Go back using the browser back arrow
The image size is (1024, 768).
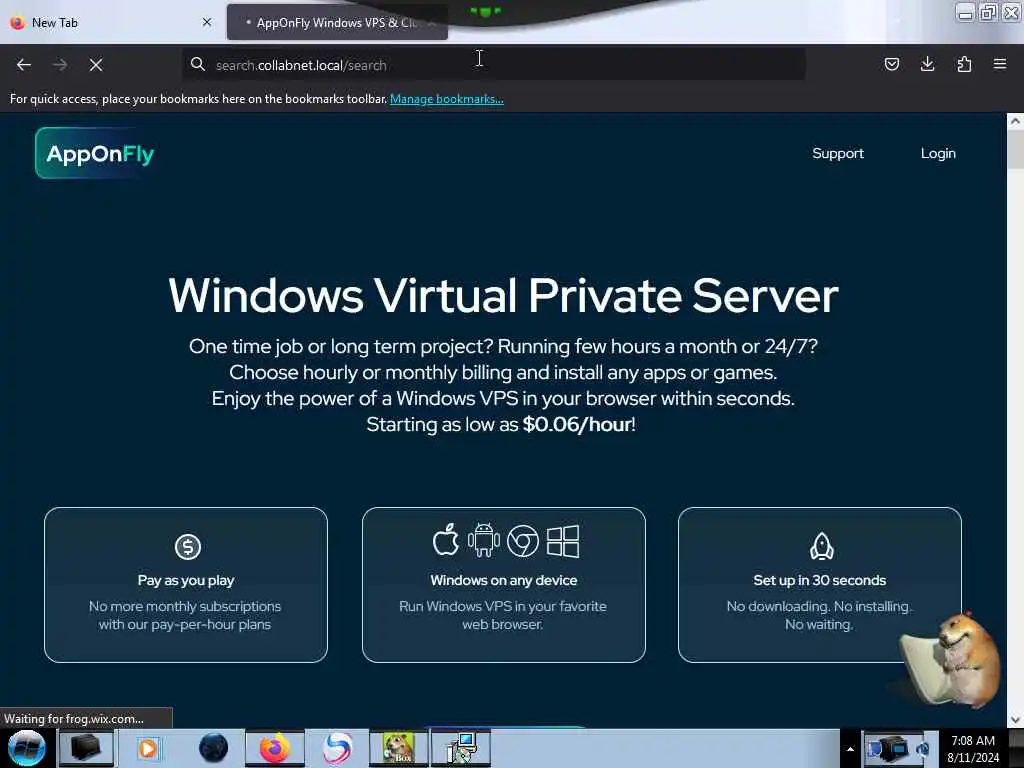(x=24, y=65)
